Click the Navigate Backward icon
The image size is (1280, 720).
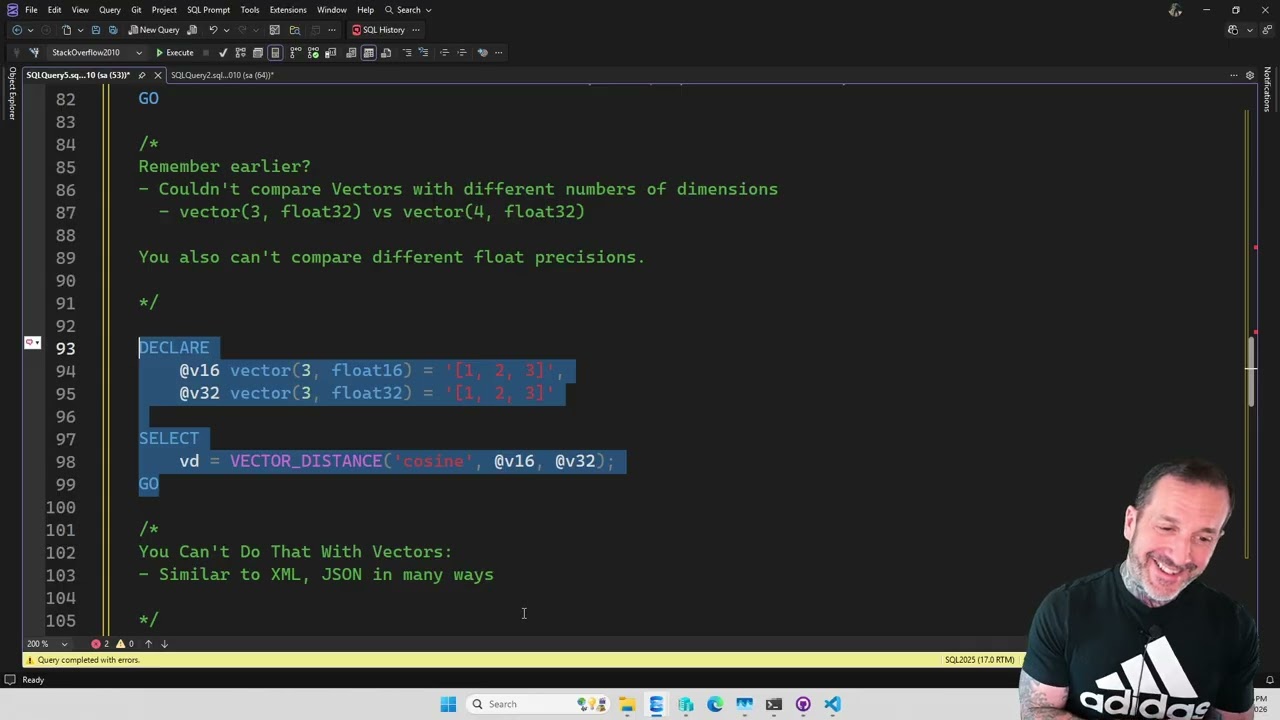17,30
